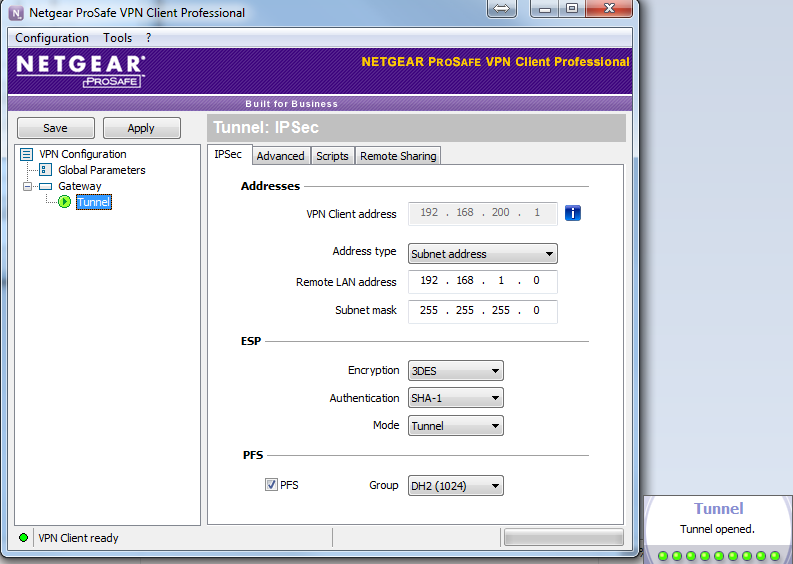Click the progress bar in the status bar
This screenshot has width=793, height=564.
click(564, 537)
